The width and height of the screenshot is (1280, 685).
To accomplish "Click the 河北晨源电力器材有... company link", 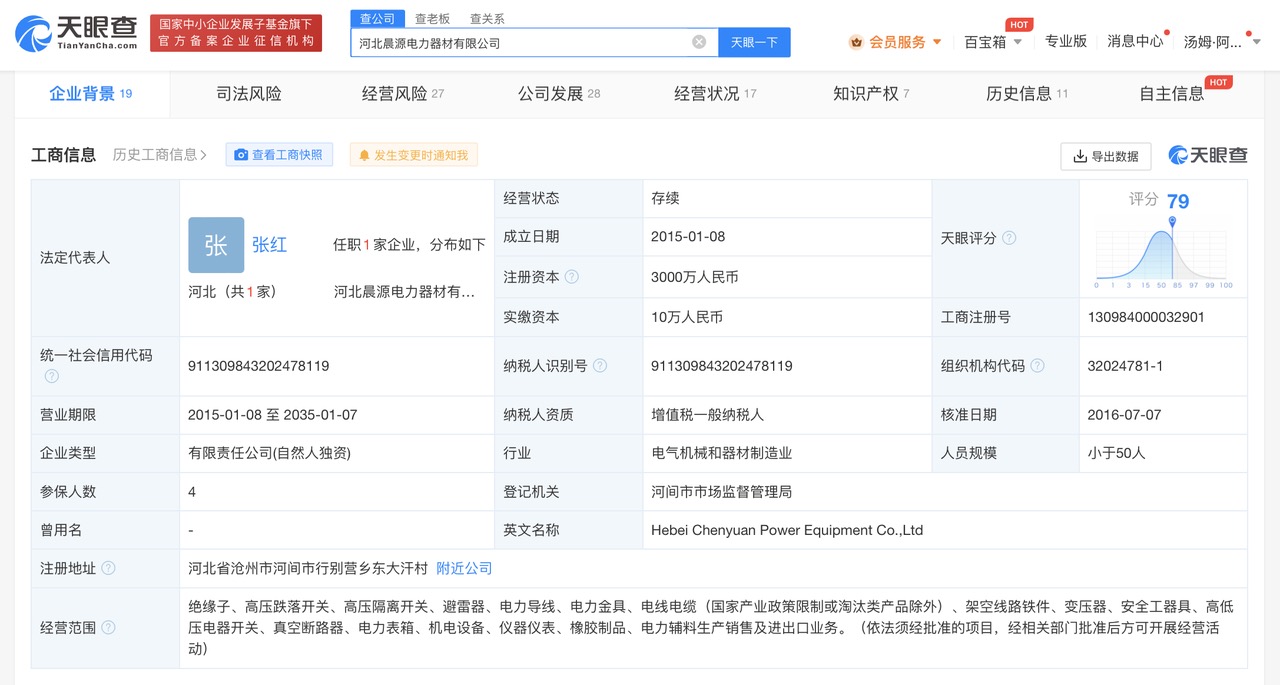I will pyautogui.click(x=404, y=292).
